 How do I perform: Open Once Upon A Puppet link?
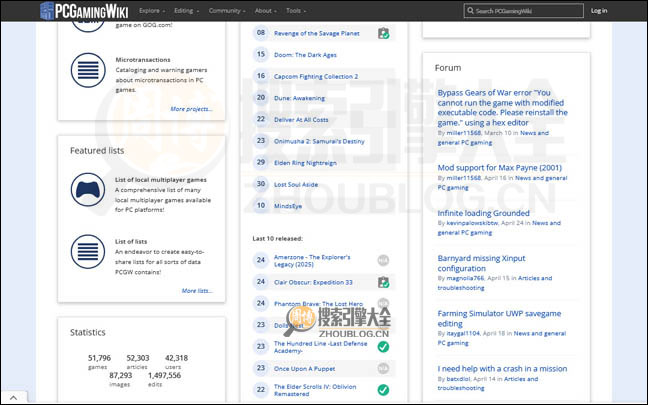click(305, 369)
